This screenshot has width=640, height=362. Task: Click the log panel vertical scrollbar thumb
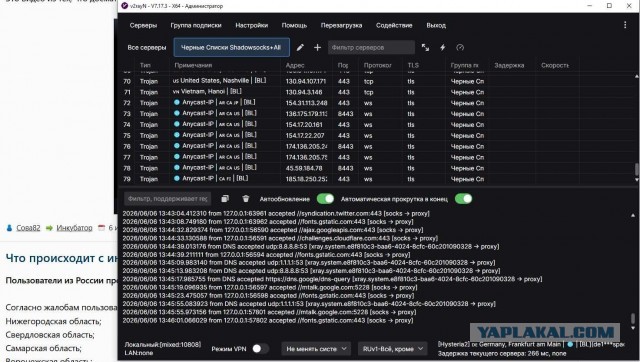[633, 318]
